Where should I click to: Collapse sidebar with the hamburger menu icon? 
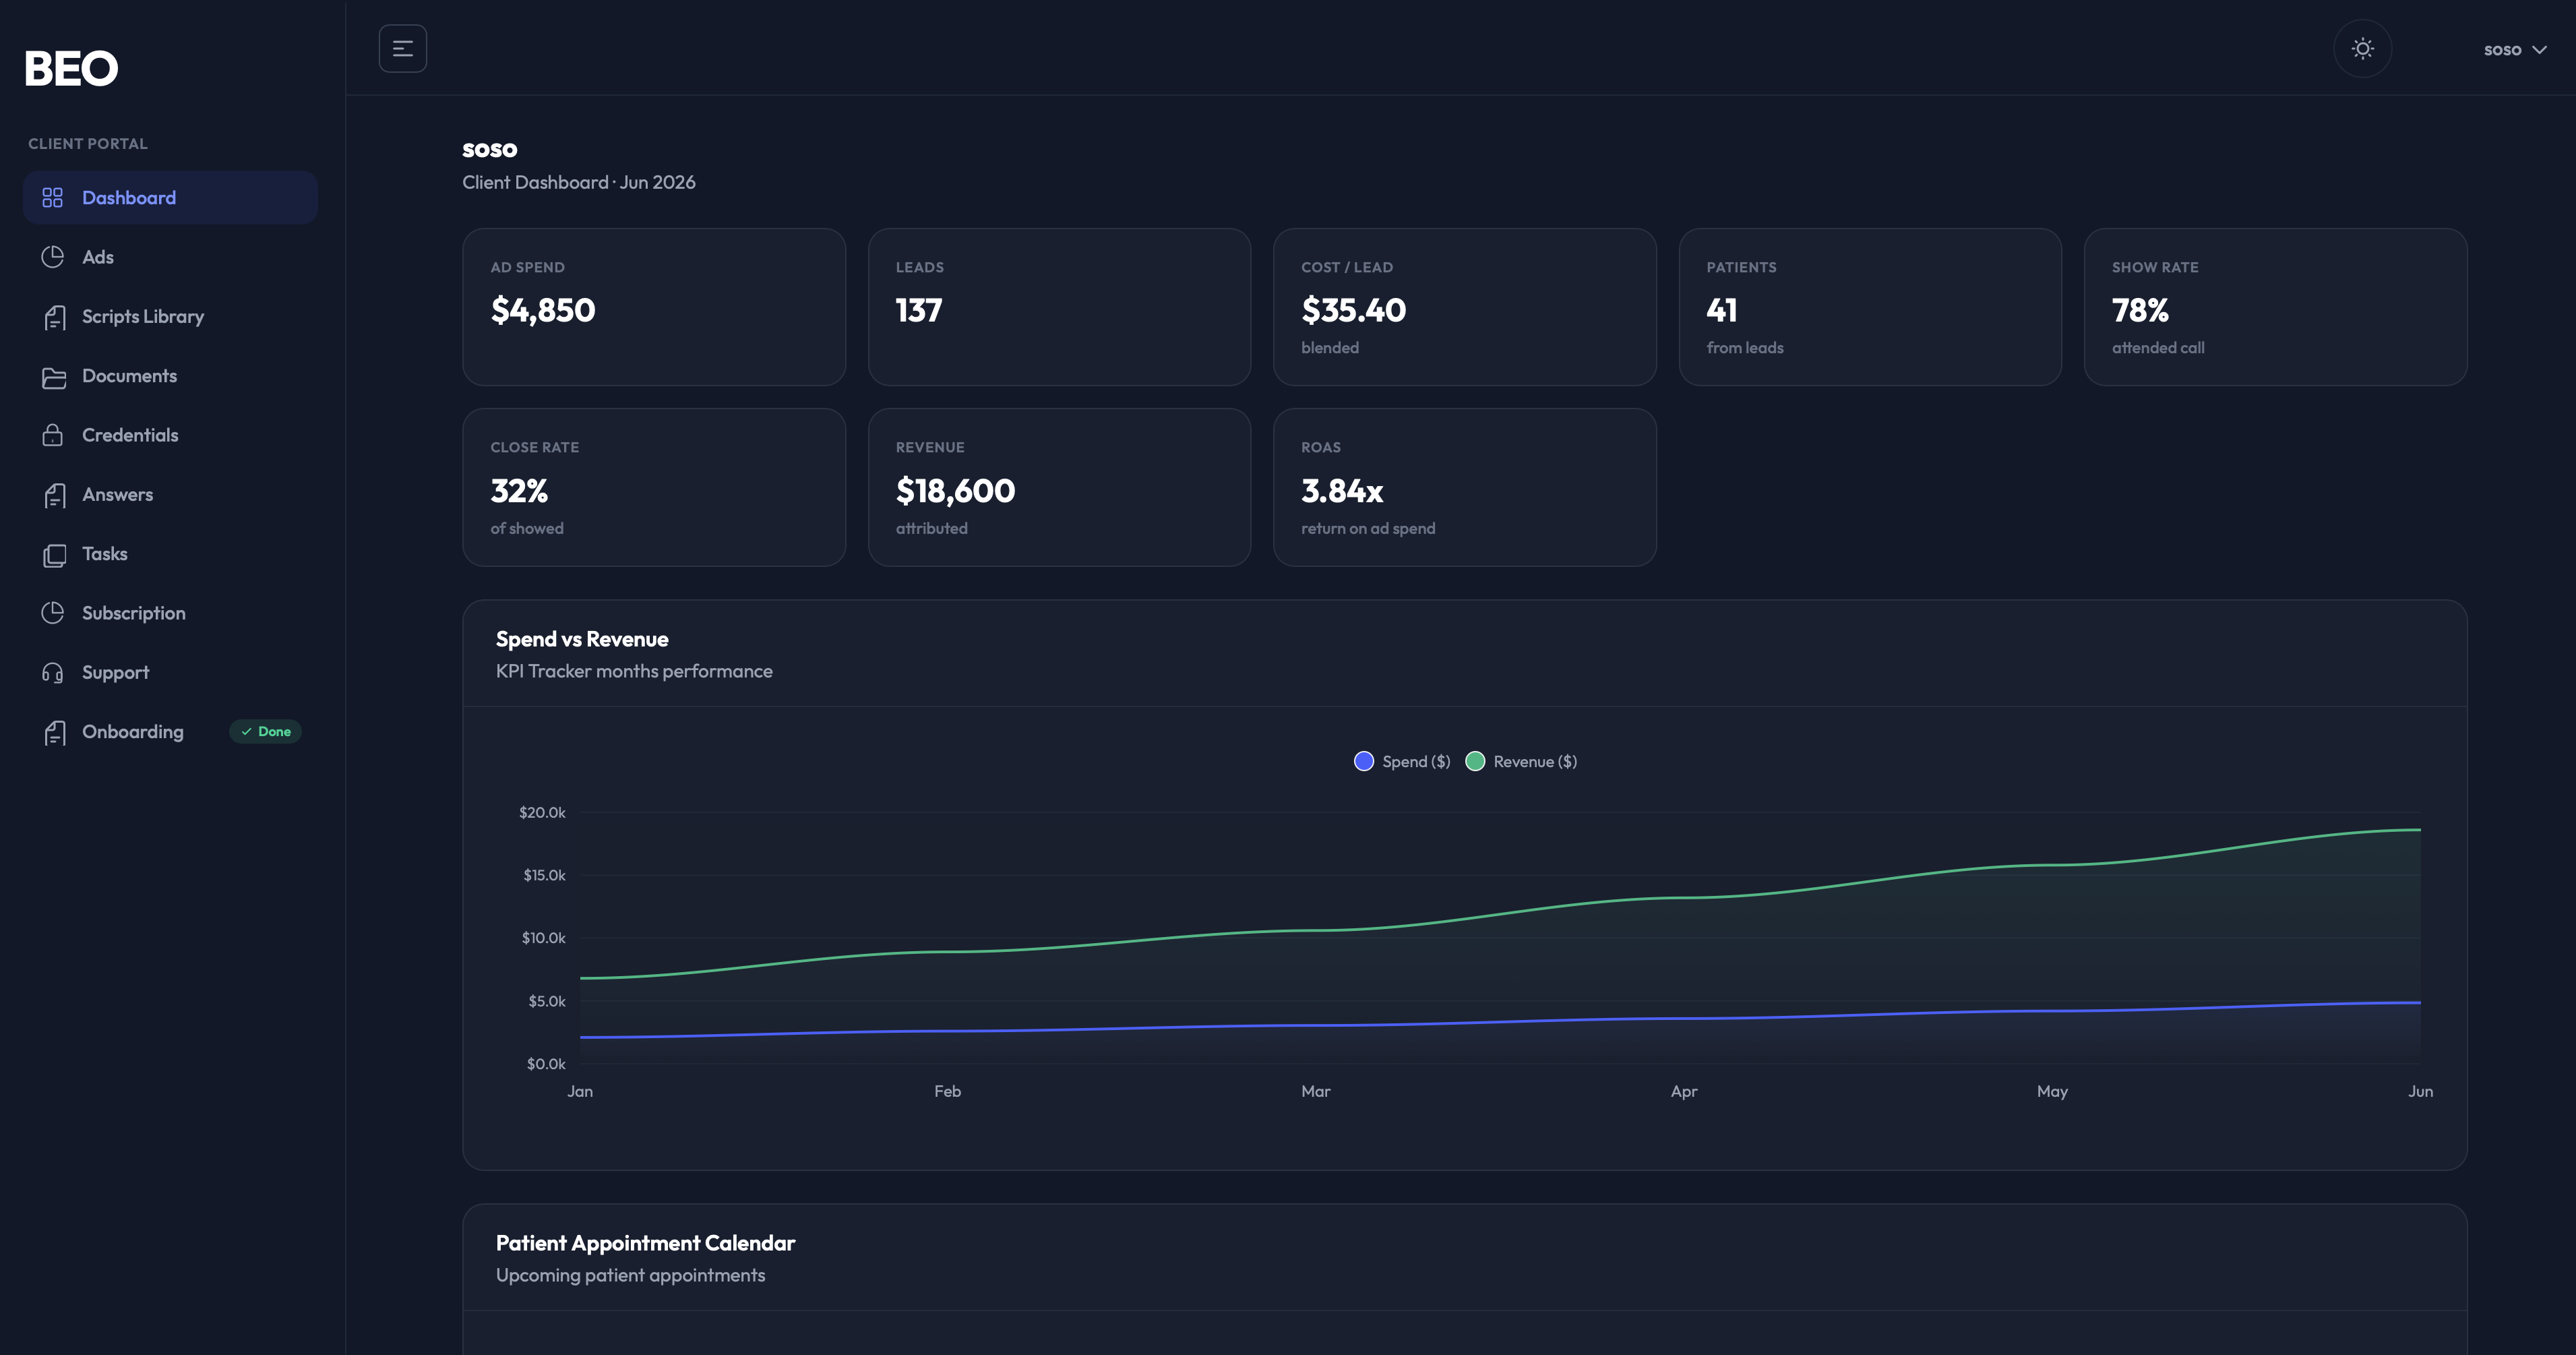402,48
